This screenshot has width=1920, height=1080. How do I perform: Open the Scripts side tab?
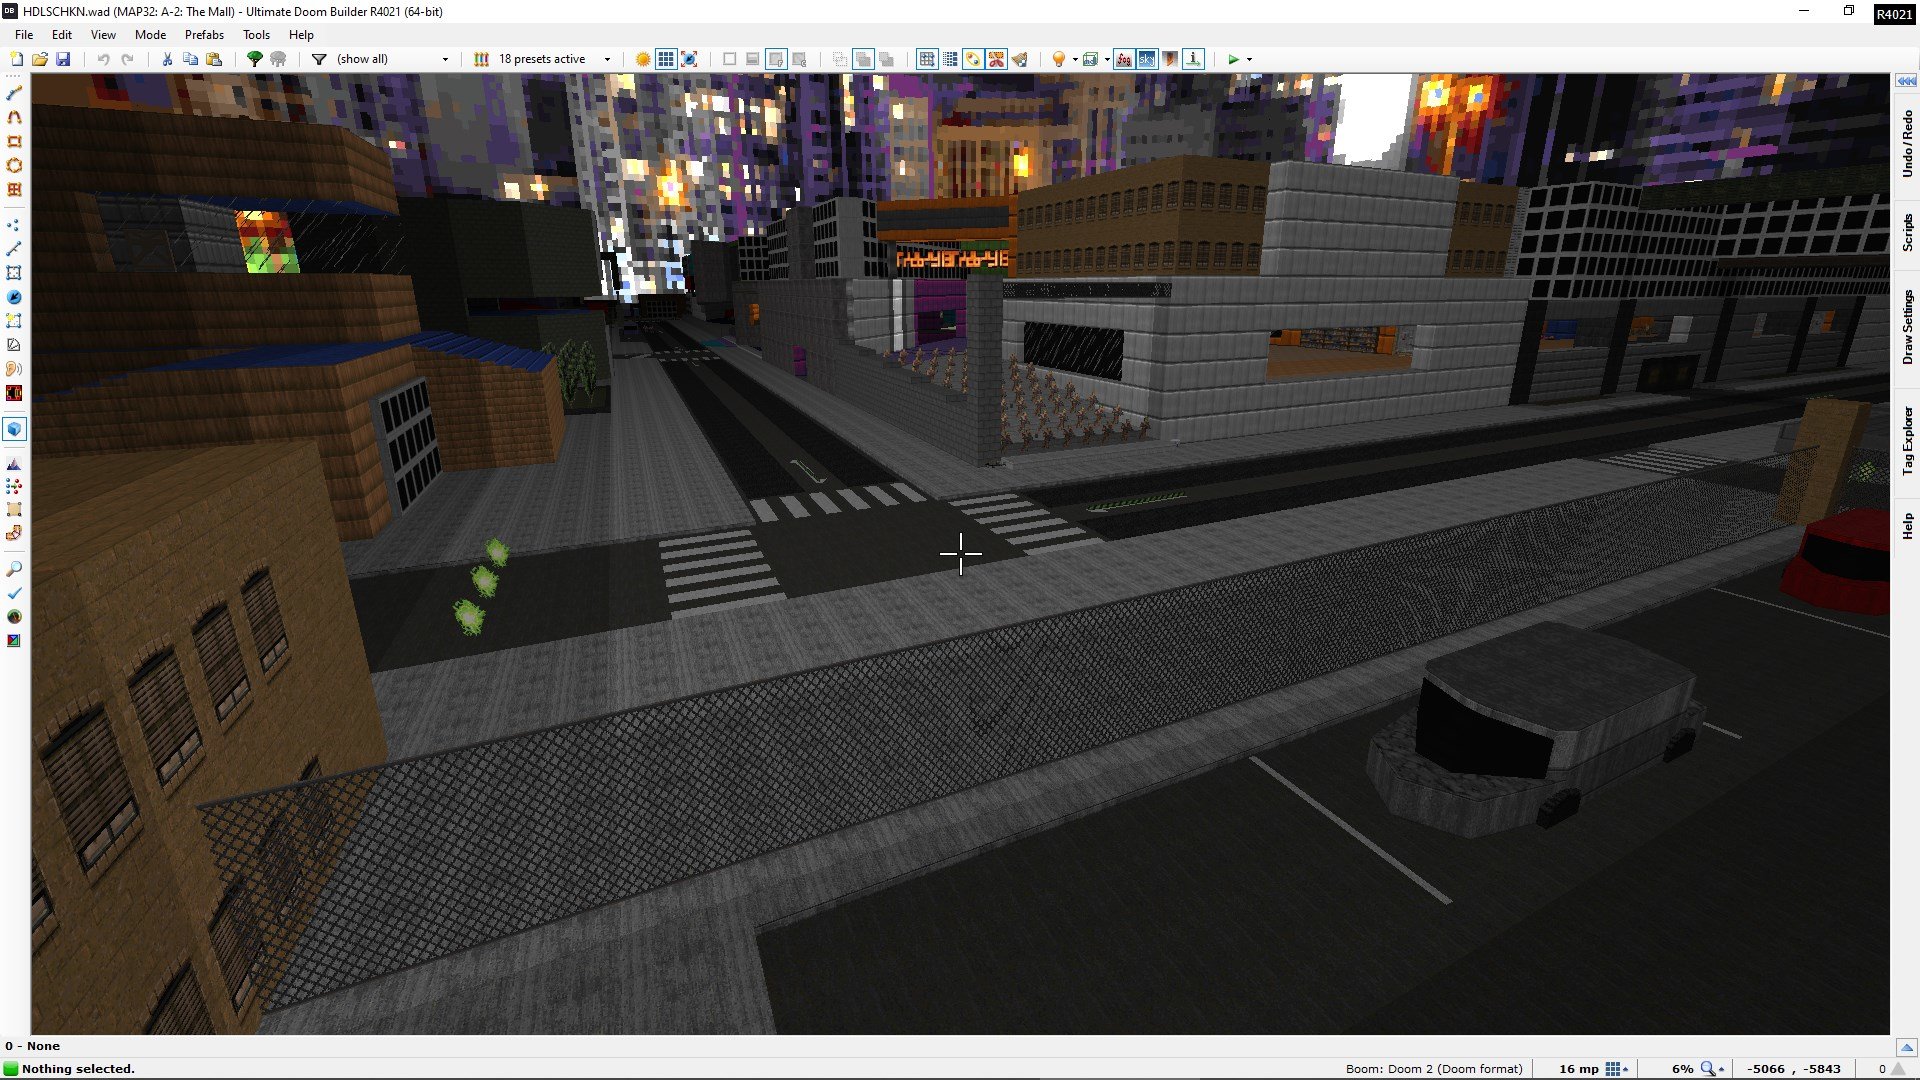click(1907, 232)
